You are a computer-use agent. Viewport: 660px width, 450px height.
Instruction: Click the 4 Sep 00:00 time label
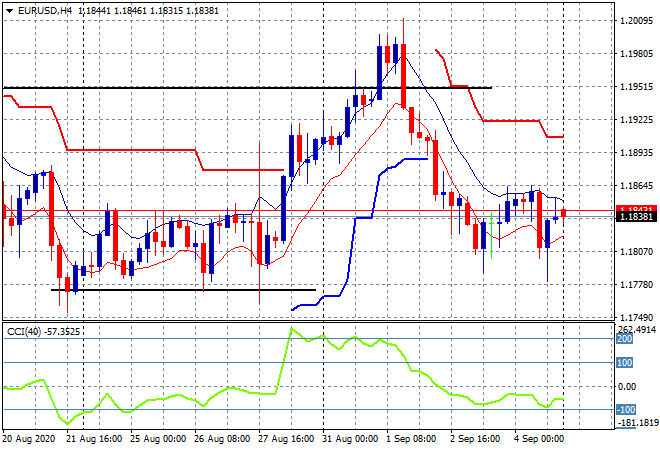539,439
